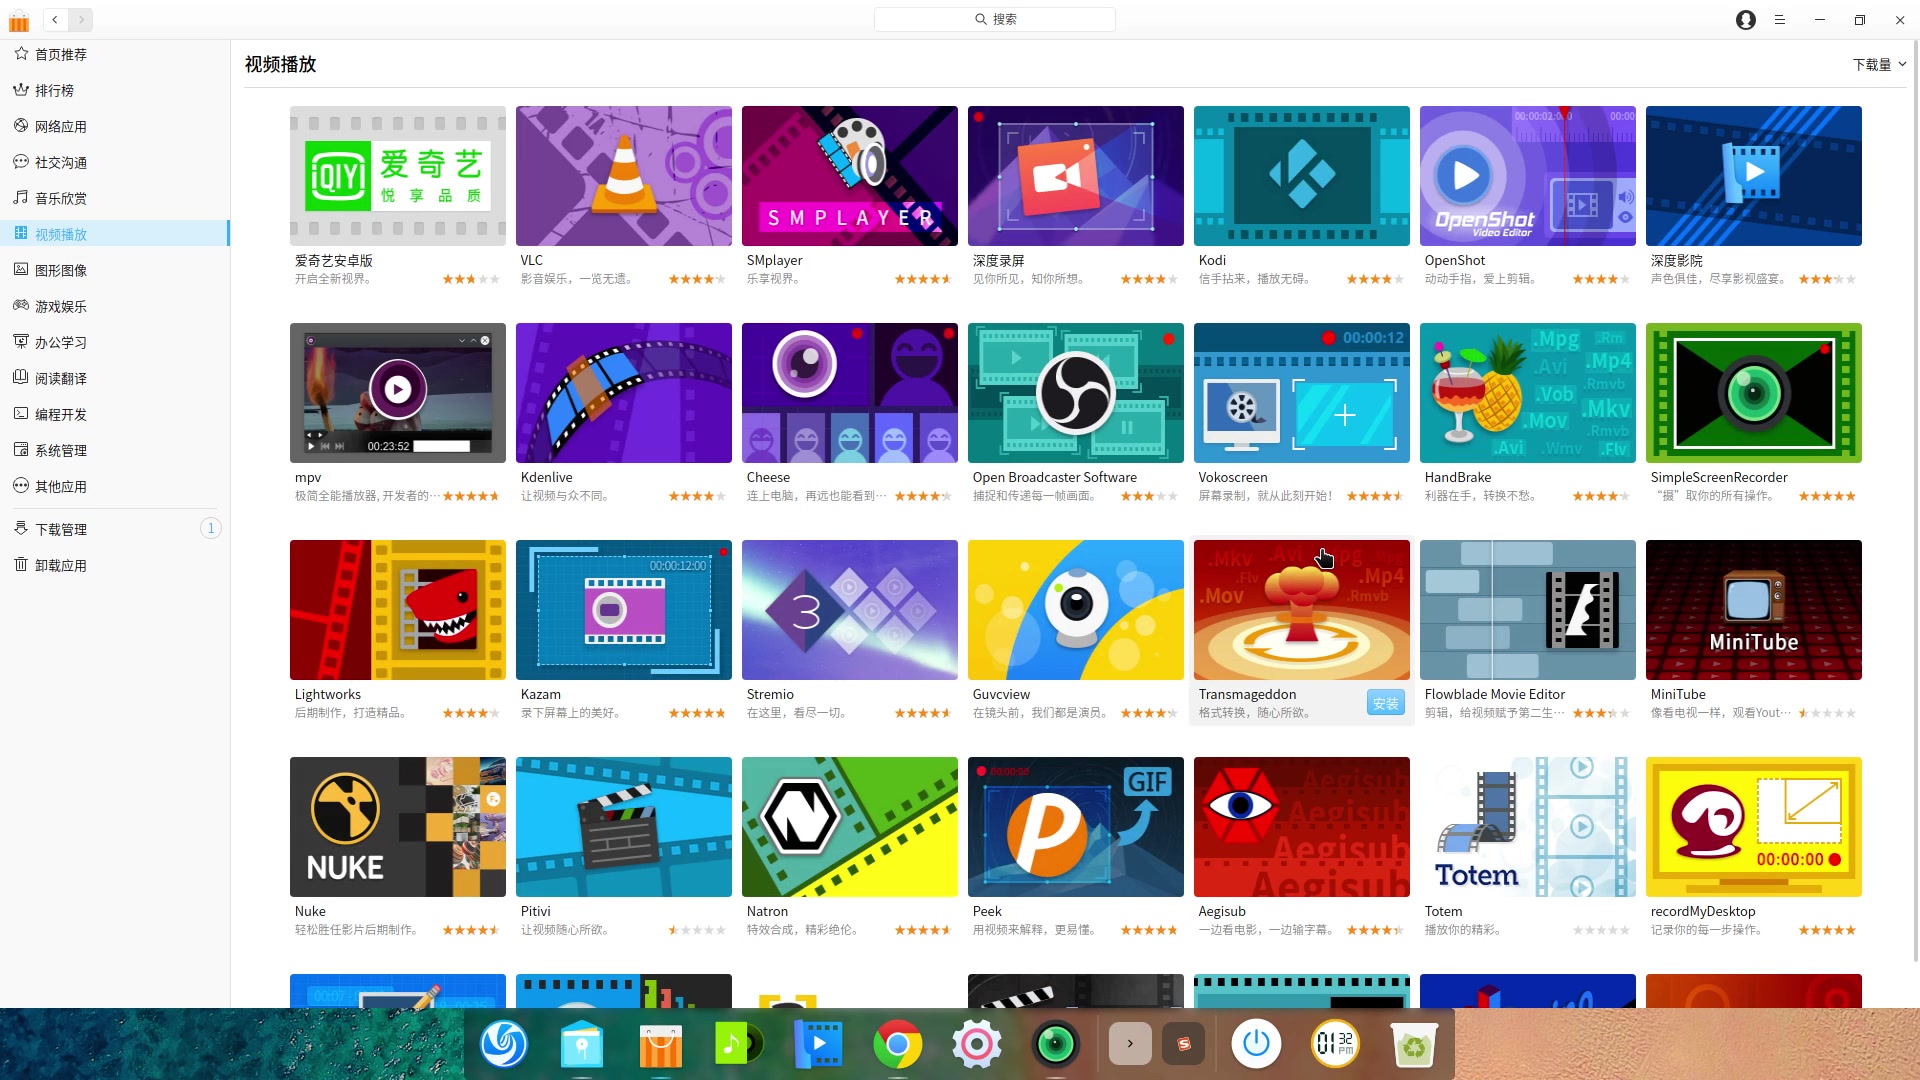Select the 其他应用 category

115,486
